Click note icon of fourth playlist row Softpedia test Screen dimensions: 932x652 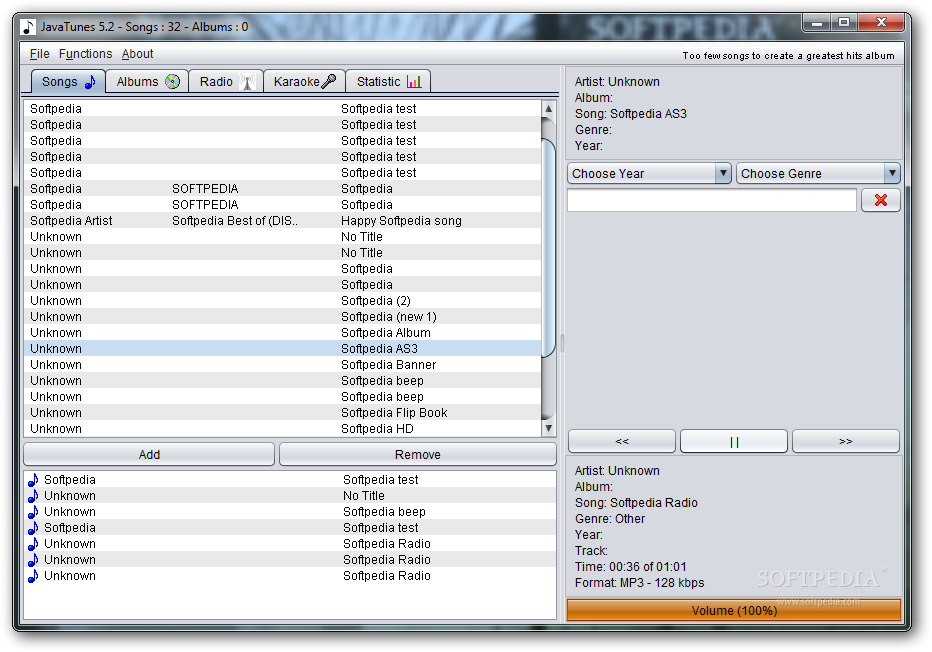pos(33,528)
